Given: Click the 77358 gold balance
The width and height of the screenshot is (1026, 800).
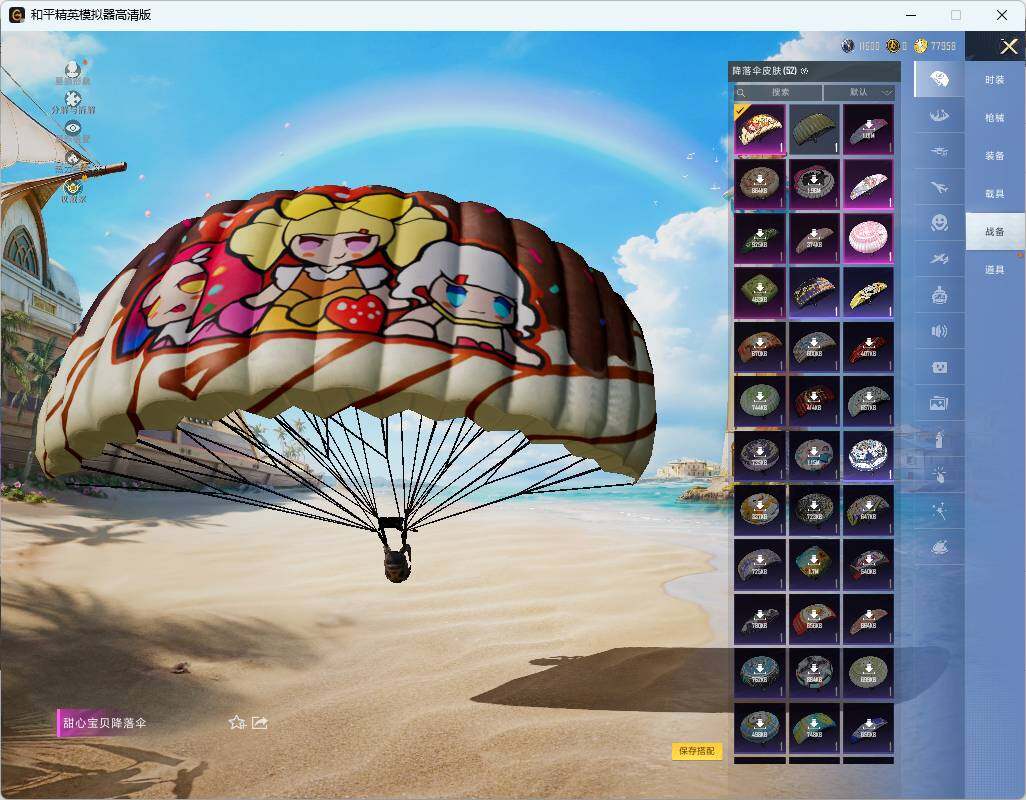Looking at the screenshot, I should (943, 46).
